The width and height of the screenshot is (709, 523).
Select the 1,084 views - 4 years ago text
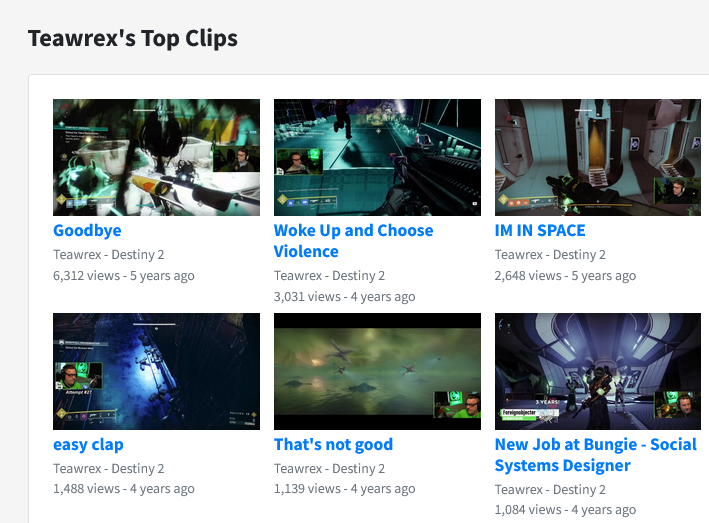tap(565, 510)
